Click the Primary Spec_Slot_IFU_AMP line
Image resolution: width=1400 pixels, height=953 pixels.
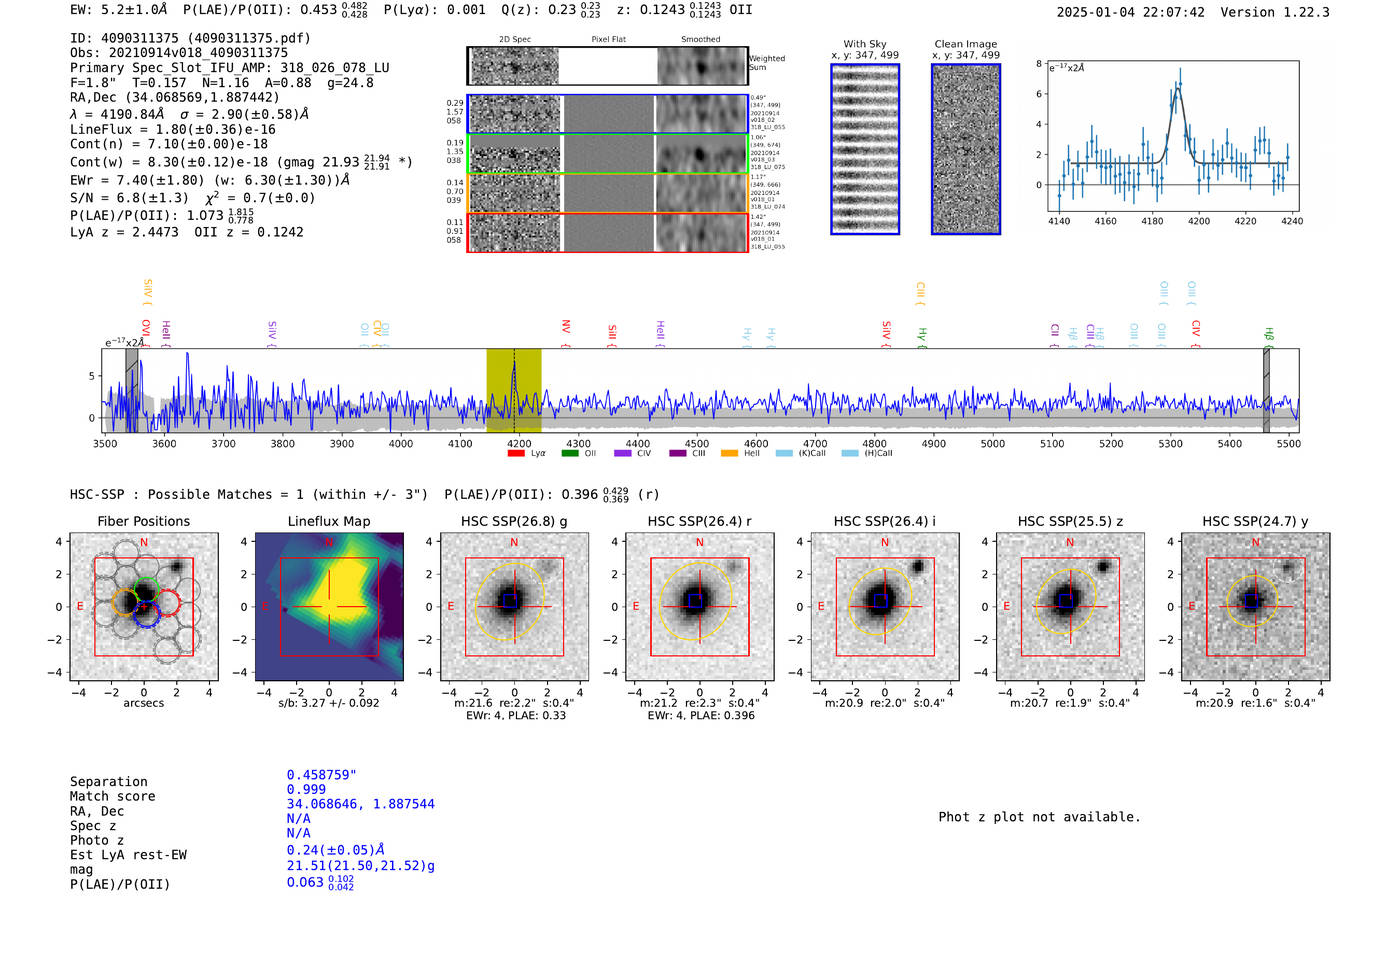pos(230,67)
